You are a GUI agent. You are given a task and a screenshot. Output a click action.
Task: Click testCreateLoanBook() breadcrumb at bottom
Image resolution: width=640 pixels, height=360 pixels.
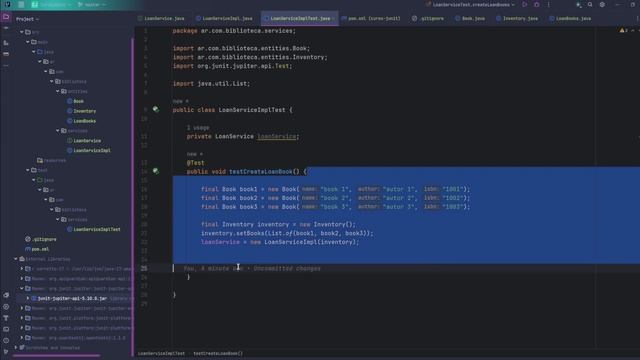pos(218,353)
